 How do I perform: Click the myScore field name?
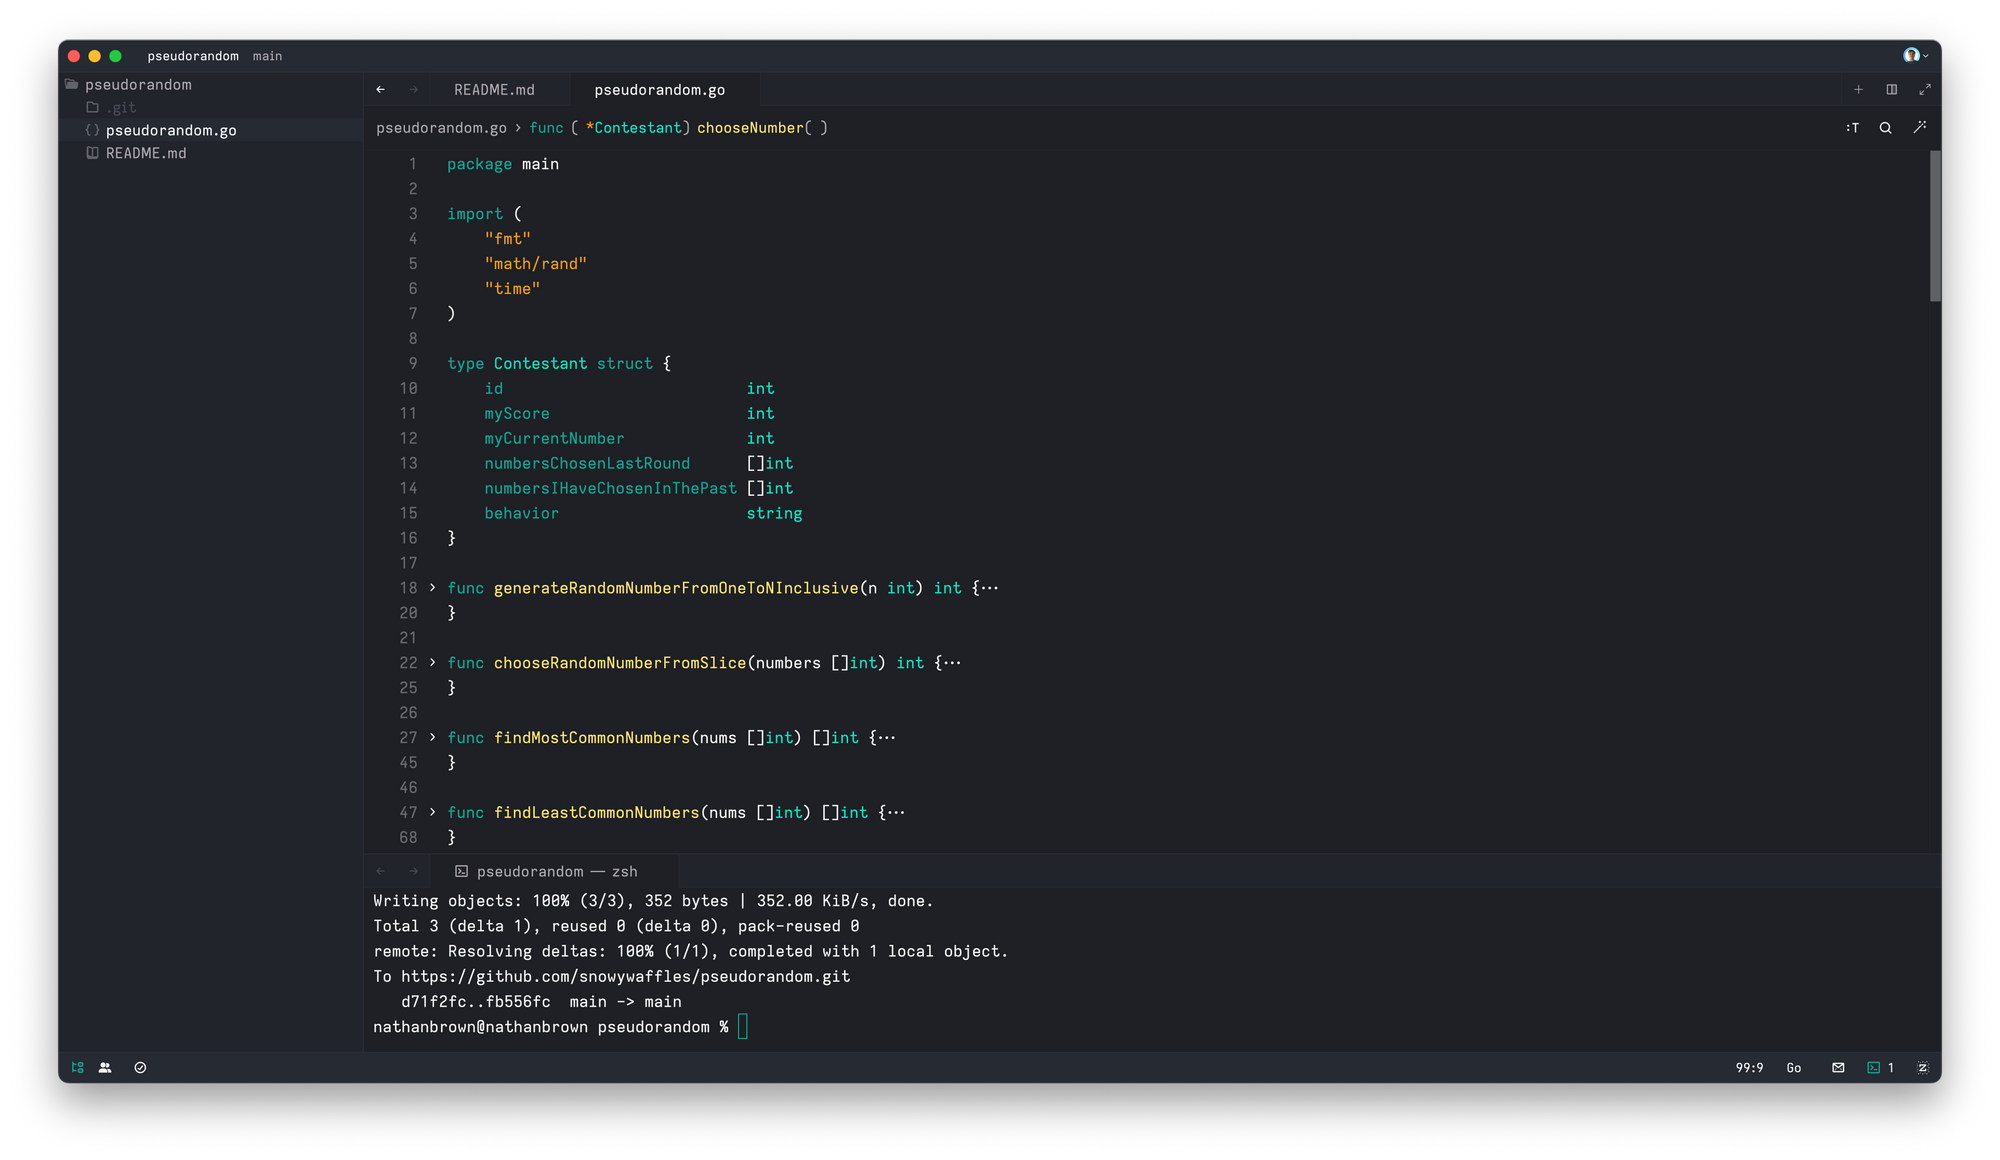pyautogui.click(x=517, y=414)
